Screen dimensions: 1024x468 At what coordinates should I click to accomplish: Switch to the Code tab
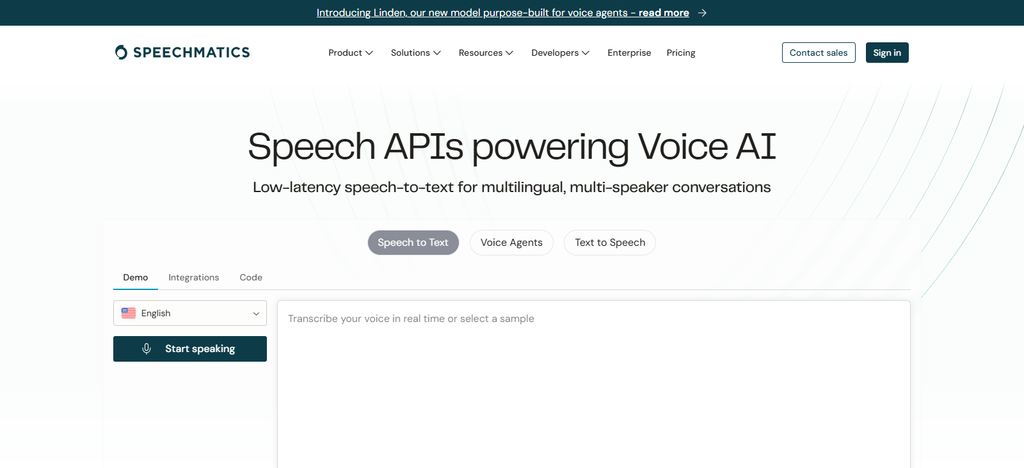(x=251, y=277)
